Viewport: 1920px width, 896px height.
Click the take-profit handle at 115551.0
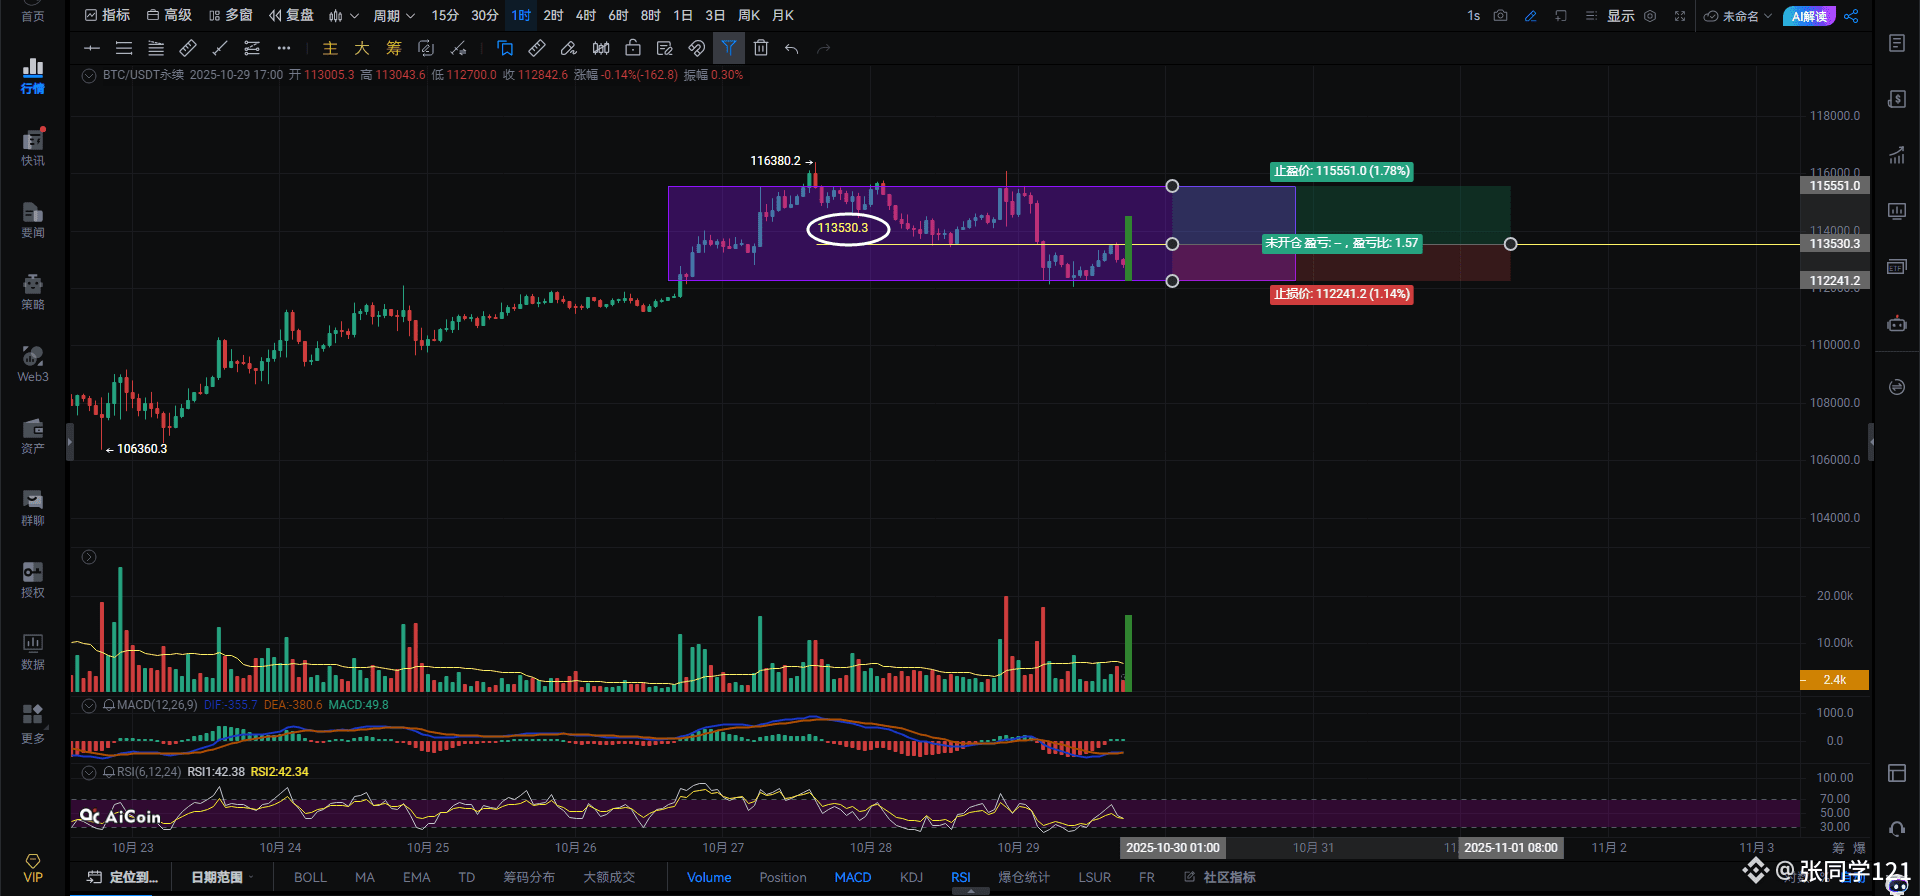coord(1172,186)
